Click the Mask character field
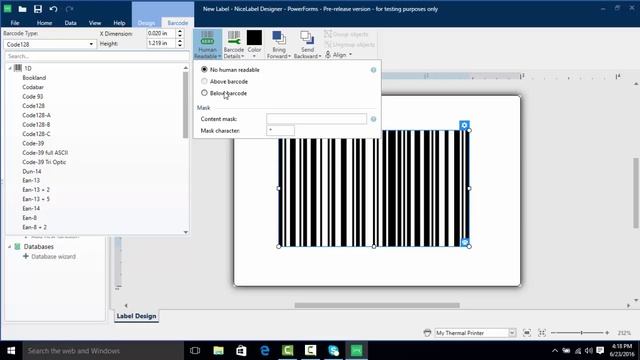Image resolution: width=640 pixels, height=360 pixels. click(280, 131)
